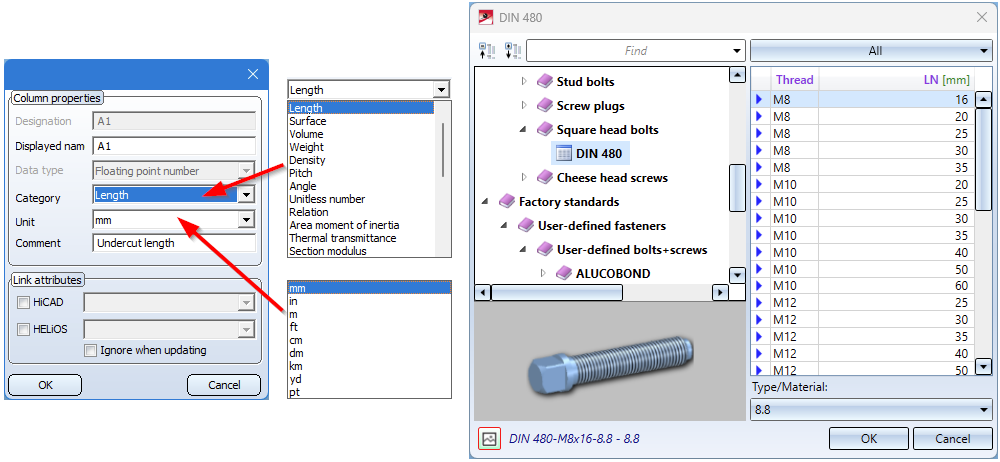Open the Unit dropdown showing mm
This screenshot has height=462, width=1000.
point(246,220)
